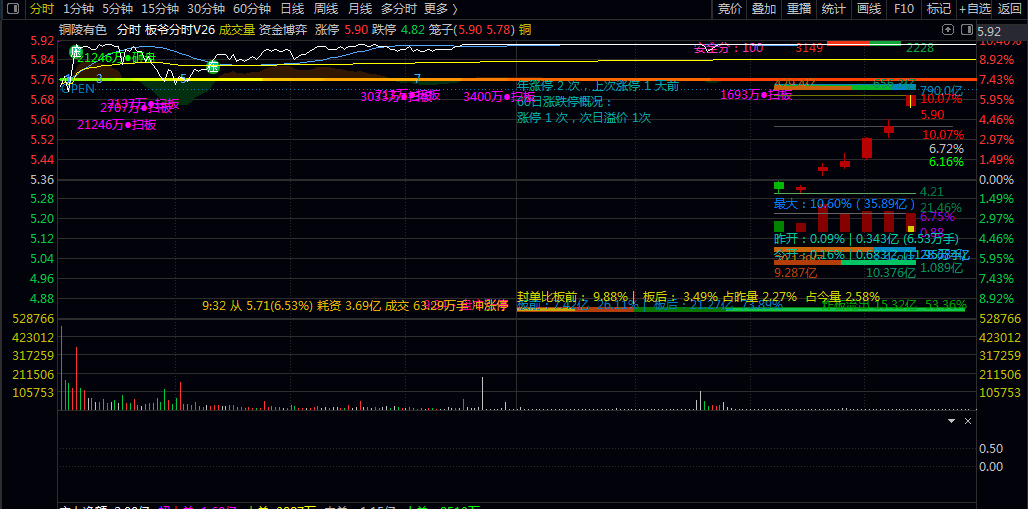Click the 21246万●扫板 annotation
This screenshot has width=1028, height=509.
[117, 125]
